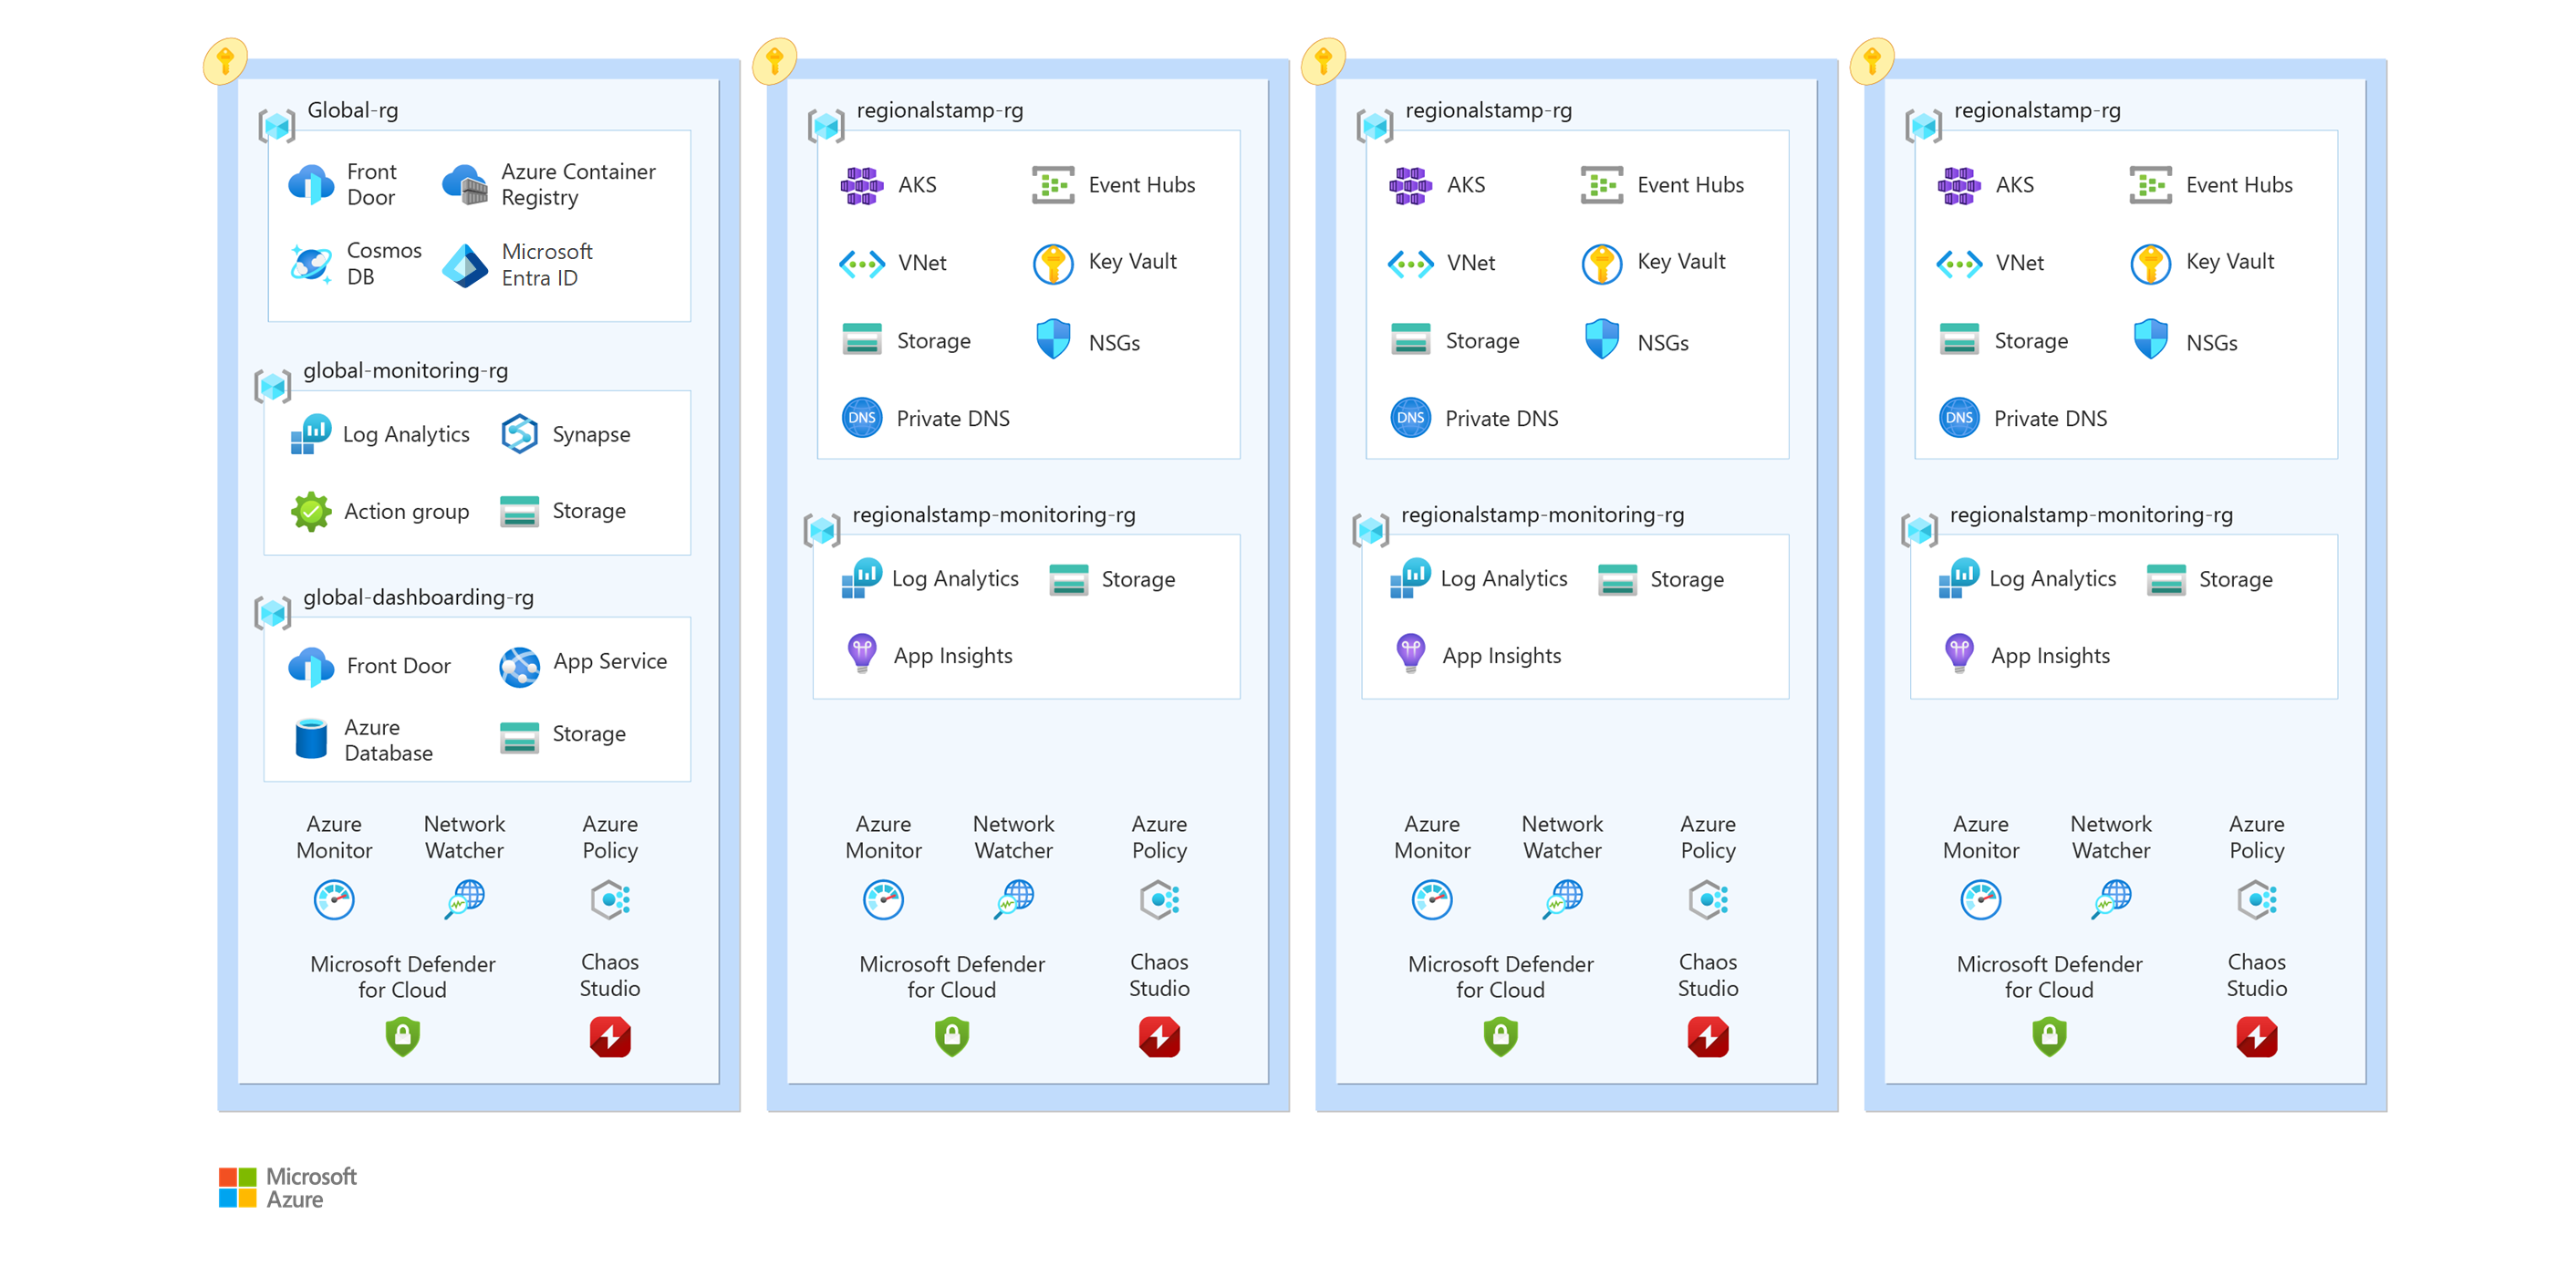Click the Microsoft Azure logo

pos(288,1187)
